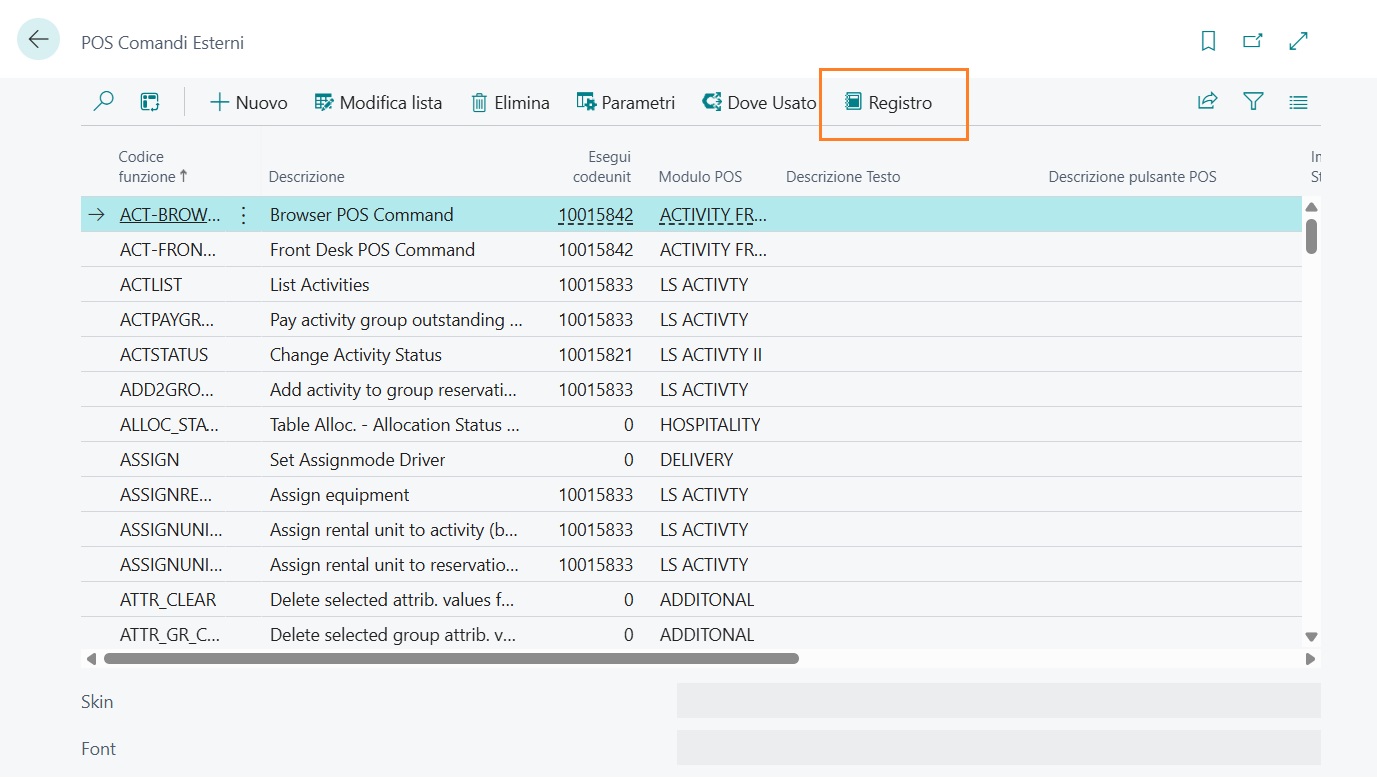Click 'List Activities' description cell
1377x780 pixels.
[x=320, y=285]
